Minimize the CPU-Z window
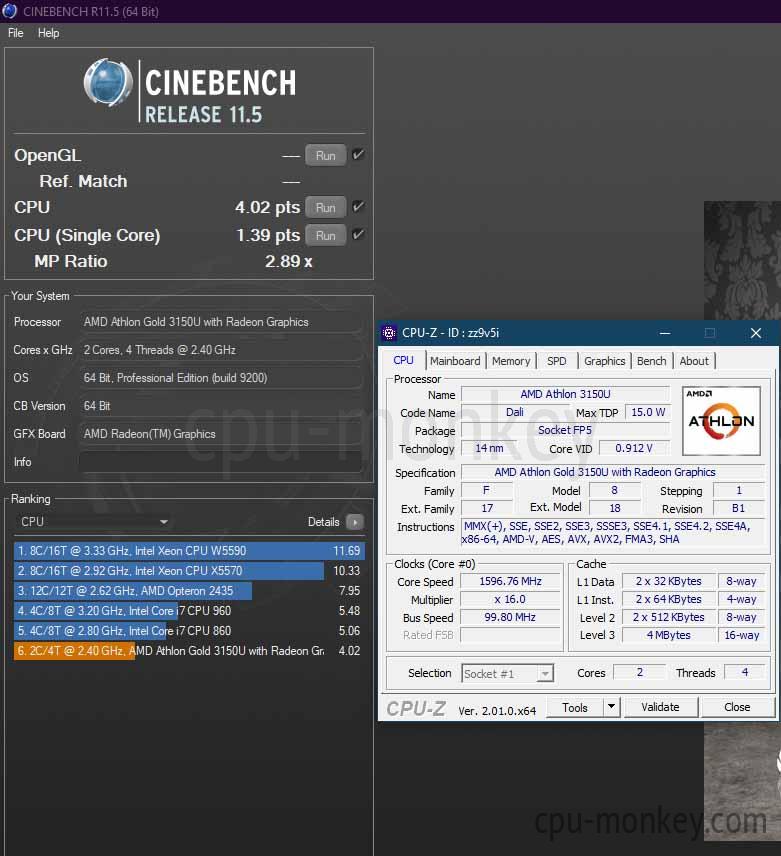Screen dimensions: 781x856 coord(665,333)
